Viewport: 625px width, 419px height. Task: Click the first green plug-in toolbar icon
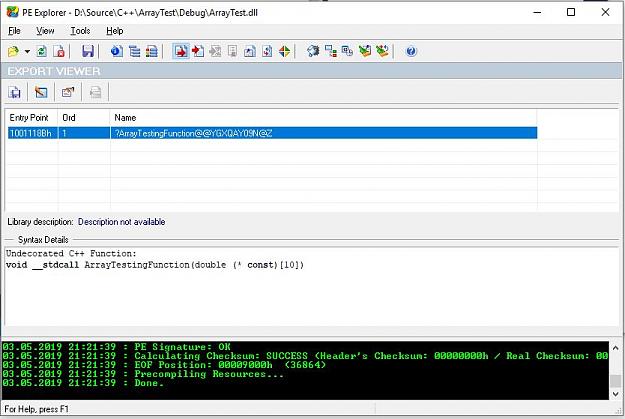pos(365,51)
